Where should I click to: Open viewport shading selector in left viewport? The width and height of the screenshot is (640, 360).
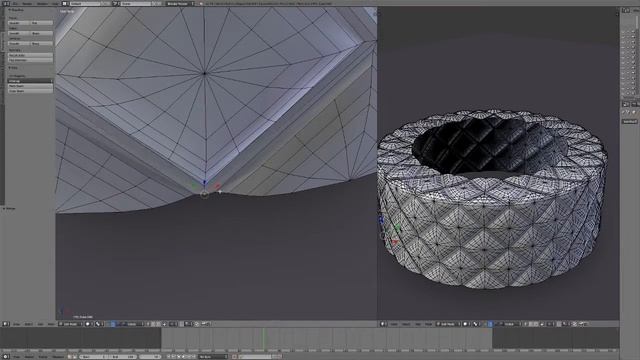[x=88, y=324]
